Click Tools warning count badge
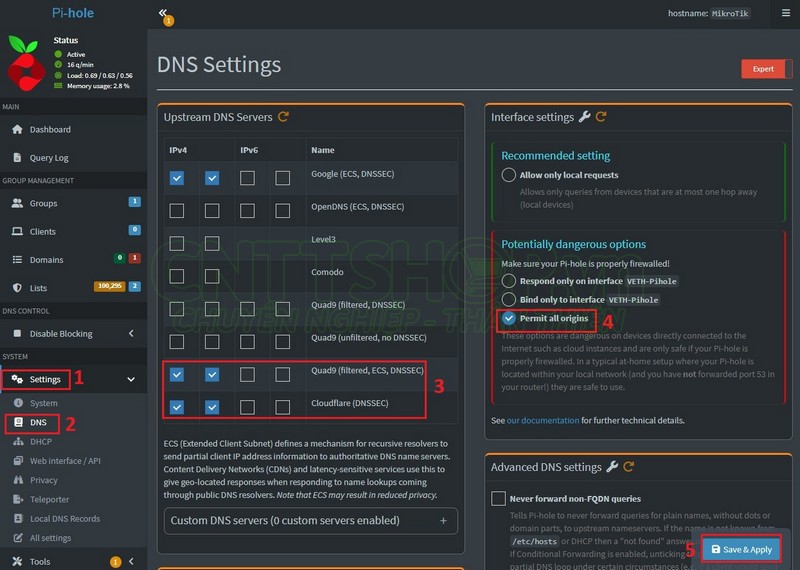The width and height of the screenshot is (800, 570). [116, 562]
